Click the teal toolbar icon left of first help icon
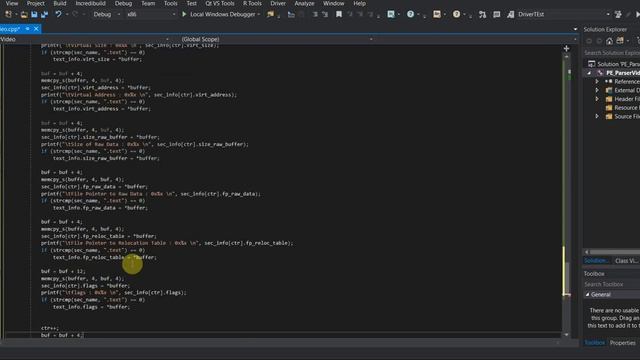 tap(391, 14)
